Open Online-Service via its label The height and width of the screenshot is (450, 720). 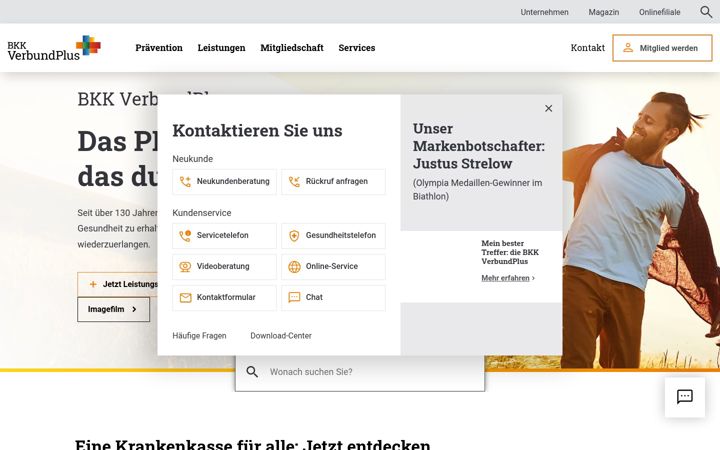coord(332,266)
